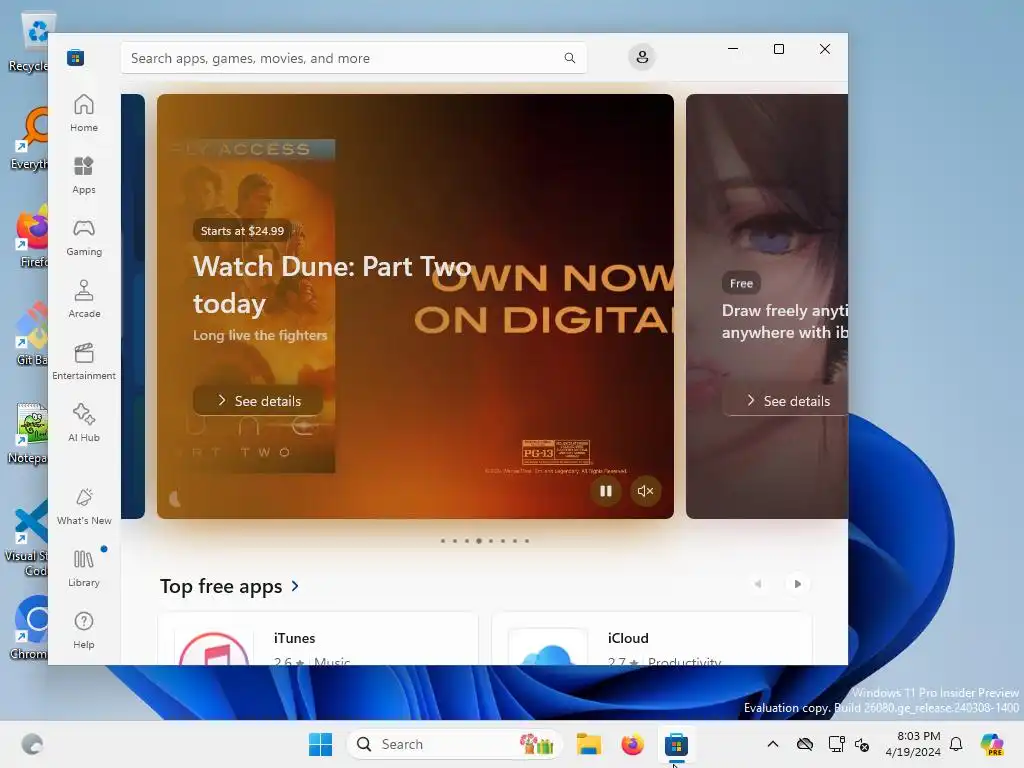1024x768 pixels.
Task: Maximize the Microsoft Store window
Action: point(778,49)
